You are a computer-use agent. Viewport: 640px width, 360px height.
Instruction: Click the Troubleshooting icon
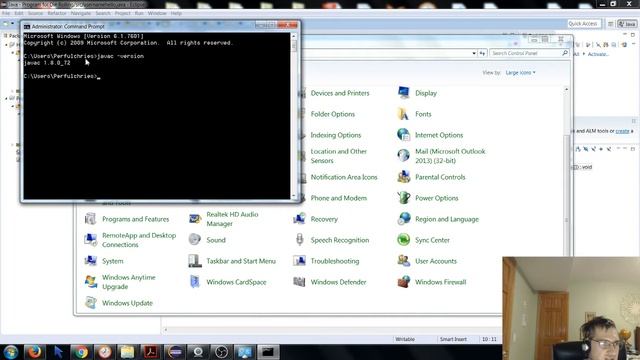tap(299, 261)
